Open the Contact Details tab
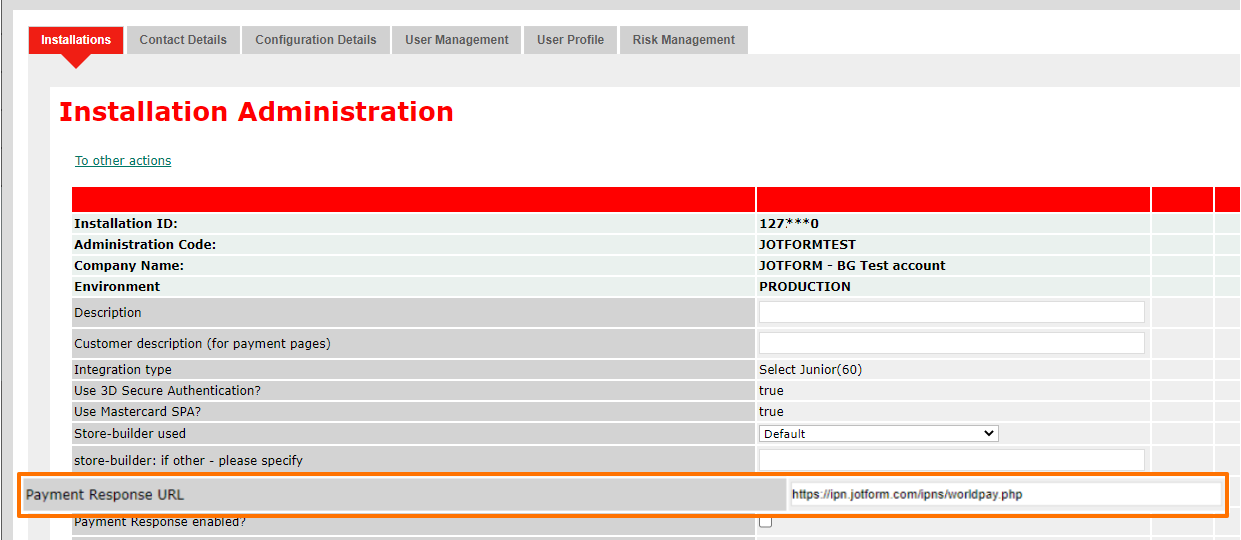Viewport: 1241px width, 540px height. tap(183, 40)
